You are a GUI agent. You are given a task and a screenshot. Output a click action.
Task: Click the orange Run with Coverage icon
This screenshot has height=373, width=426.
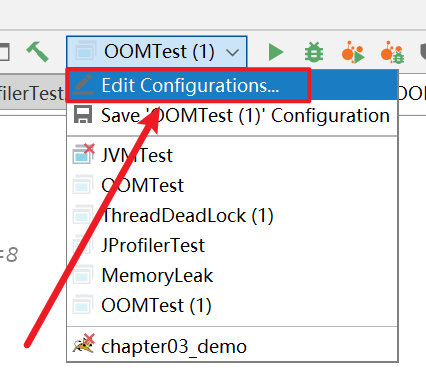[x=353, y=52]
